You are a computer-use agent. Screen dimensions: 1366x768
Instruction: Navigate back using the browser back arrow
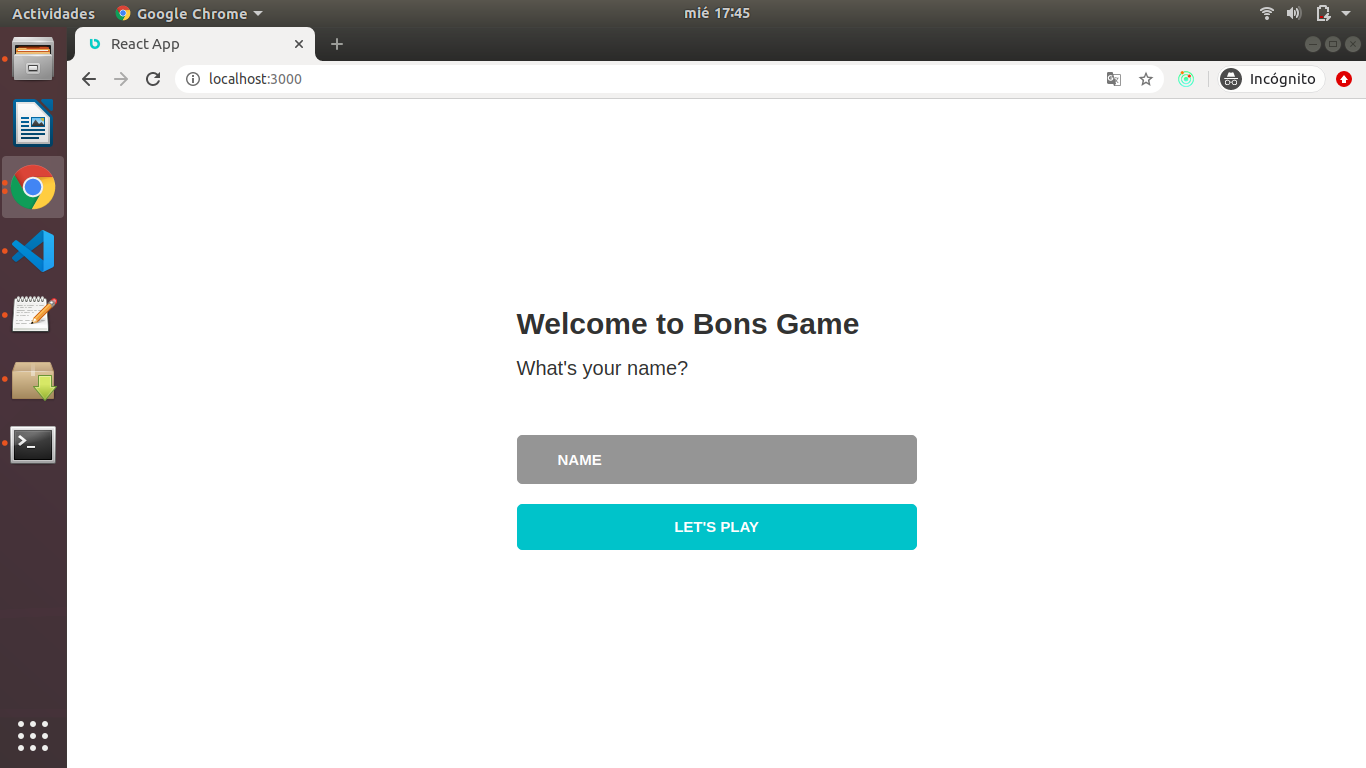[88, 79]
